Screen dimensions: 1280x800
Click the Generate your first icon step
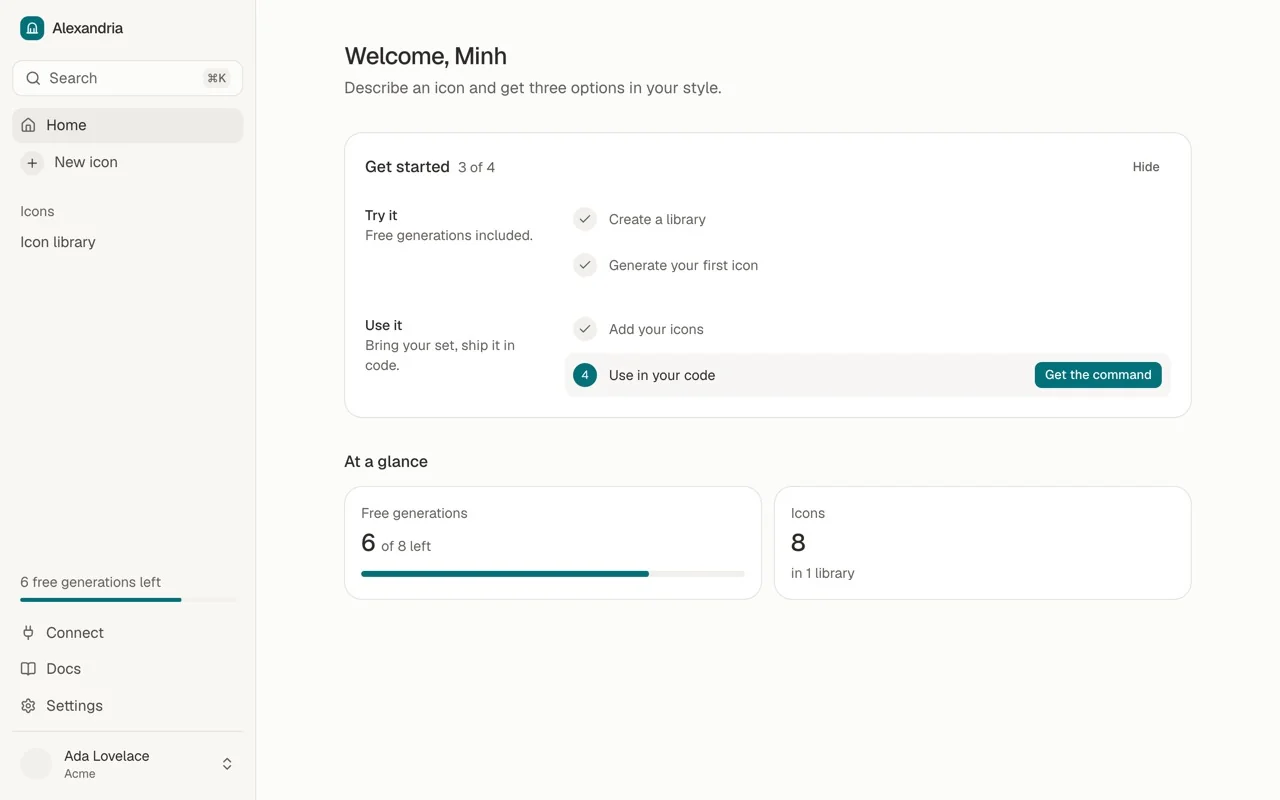pos(868,265)
